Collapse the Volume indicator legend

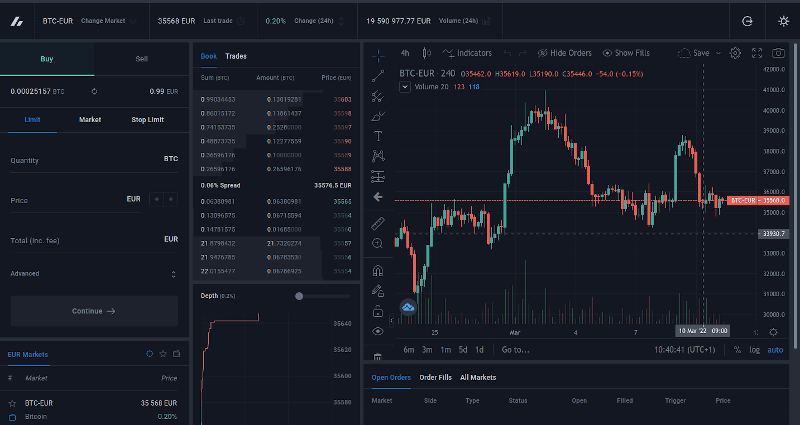click(x=405, y=87)
